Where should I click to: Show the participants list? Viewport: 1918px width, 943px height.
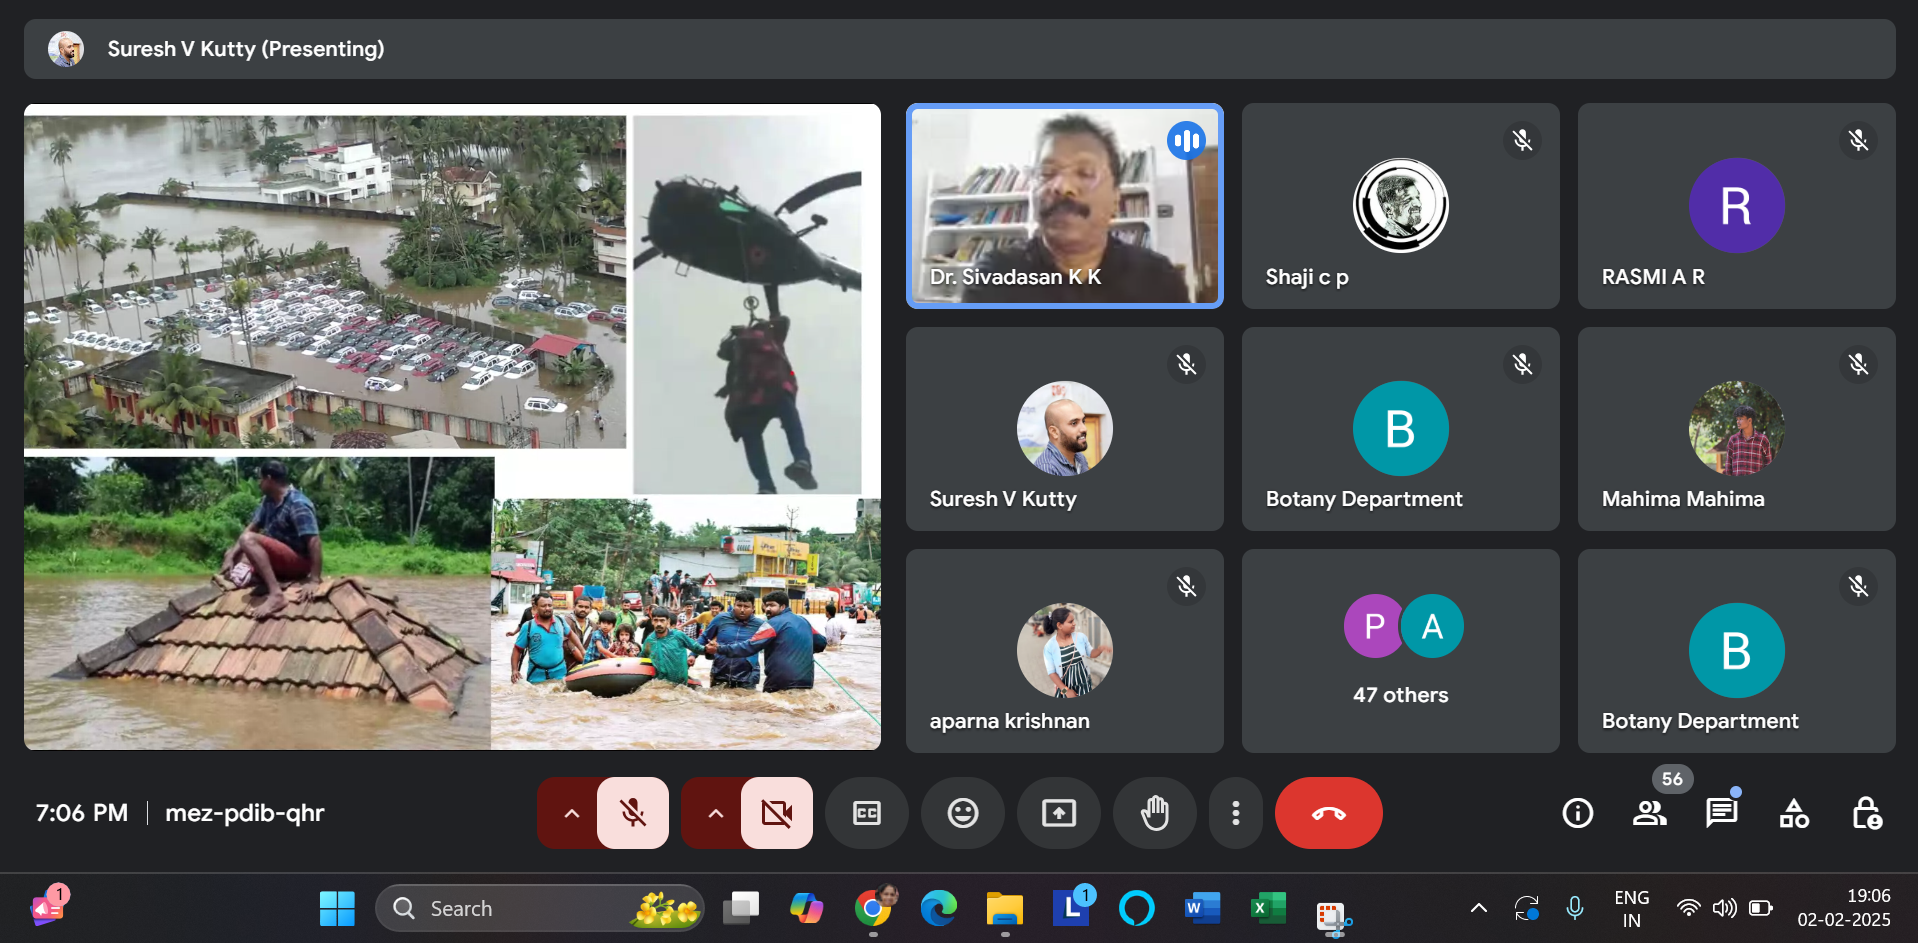(1649, 813)
